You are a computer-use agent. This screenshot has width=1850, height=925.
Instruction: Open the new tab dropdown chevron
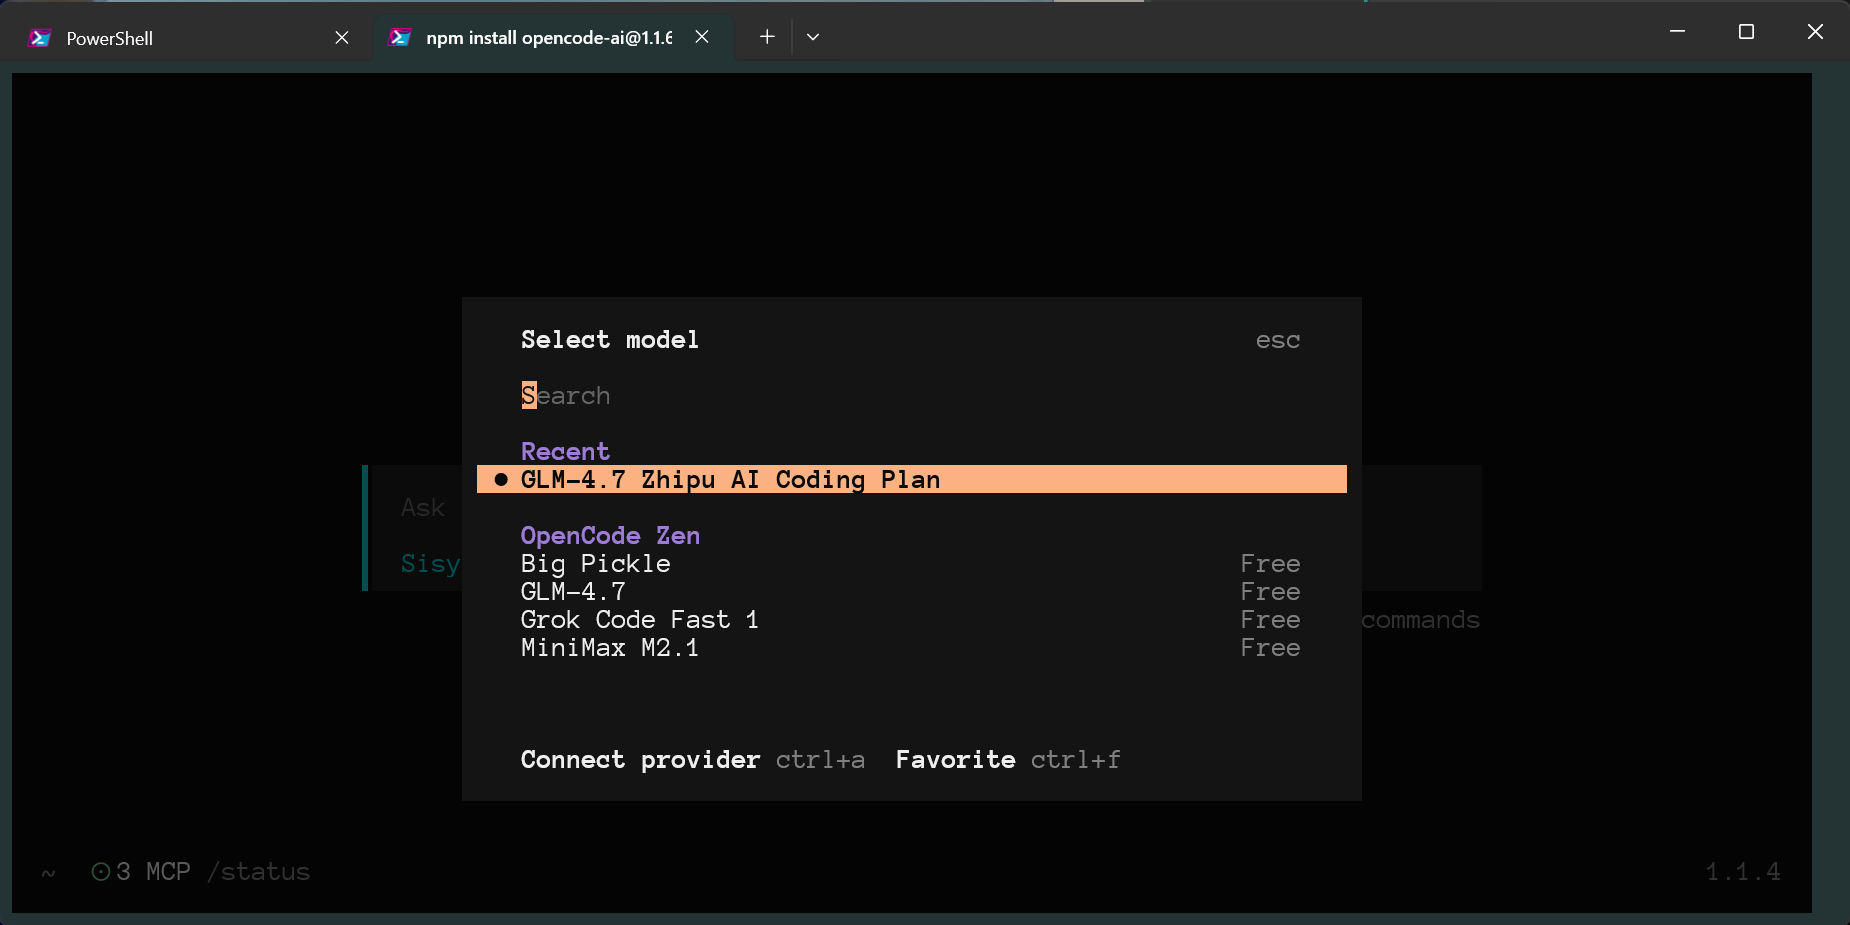tap(812, 36)
